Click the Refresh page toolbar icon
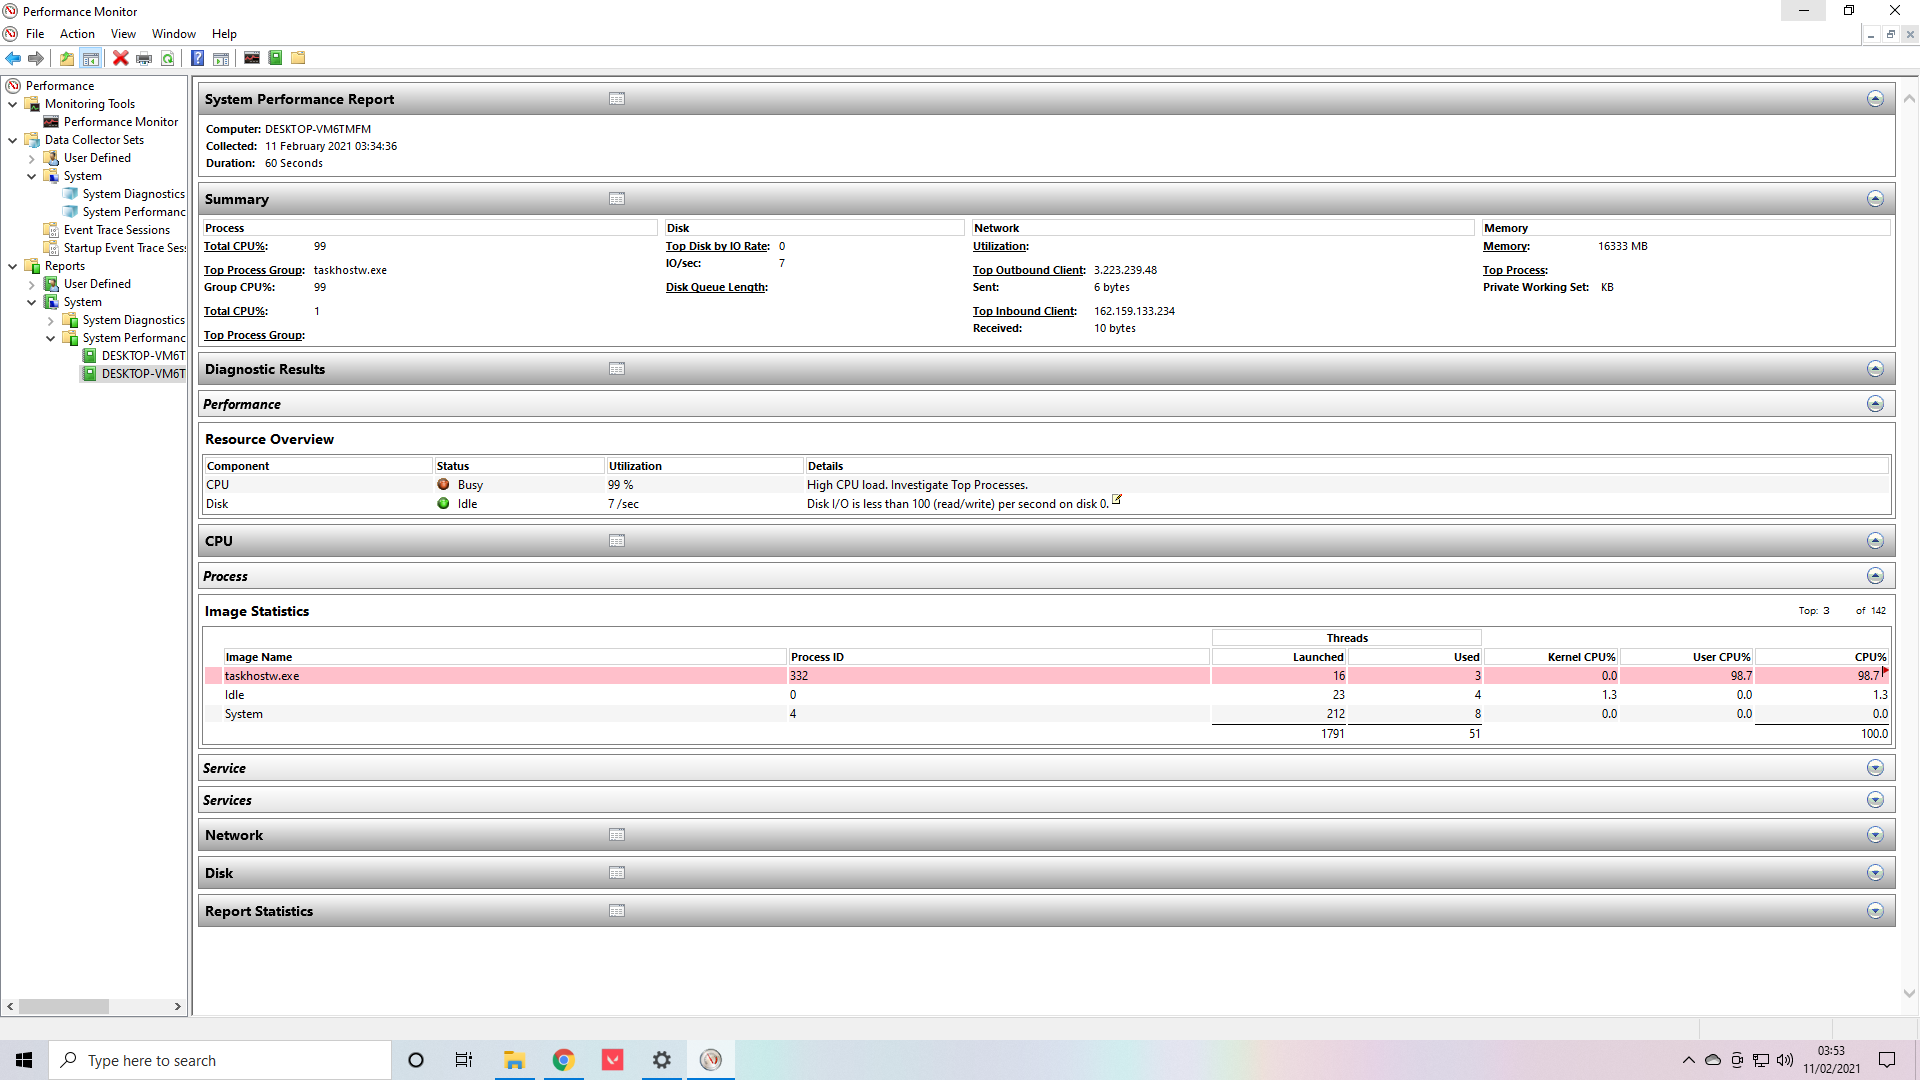This screenshot has width=1920, height=1080. point(168,58)
